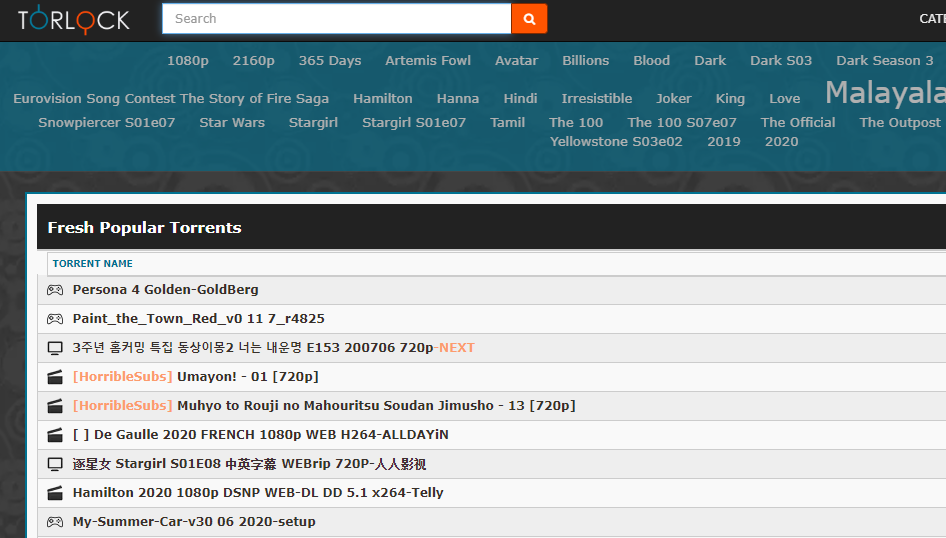Click the Yellowstone S03e02 tag
This screenshot has width=946, height=538.
616,142
